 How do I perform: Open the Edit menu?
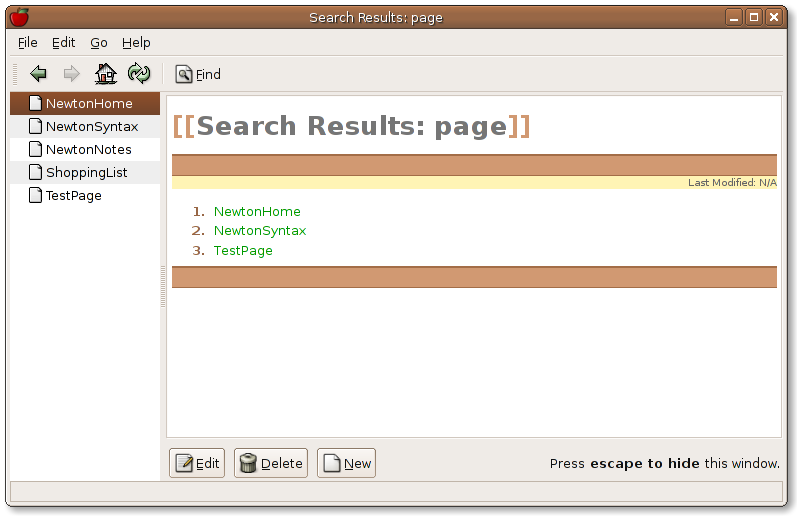coord(63,43)
